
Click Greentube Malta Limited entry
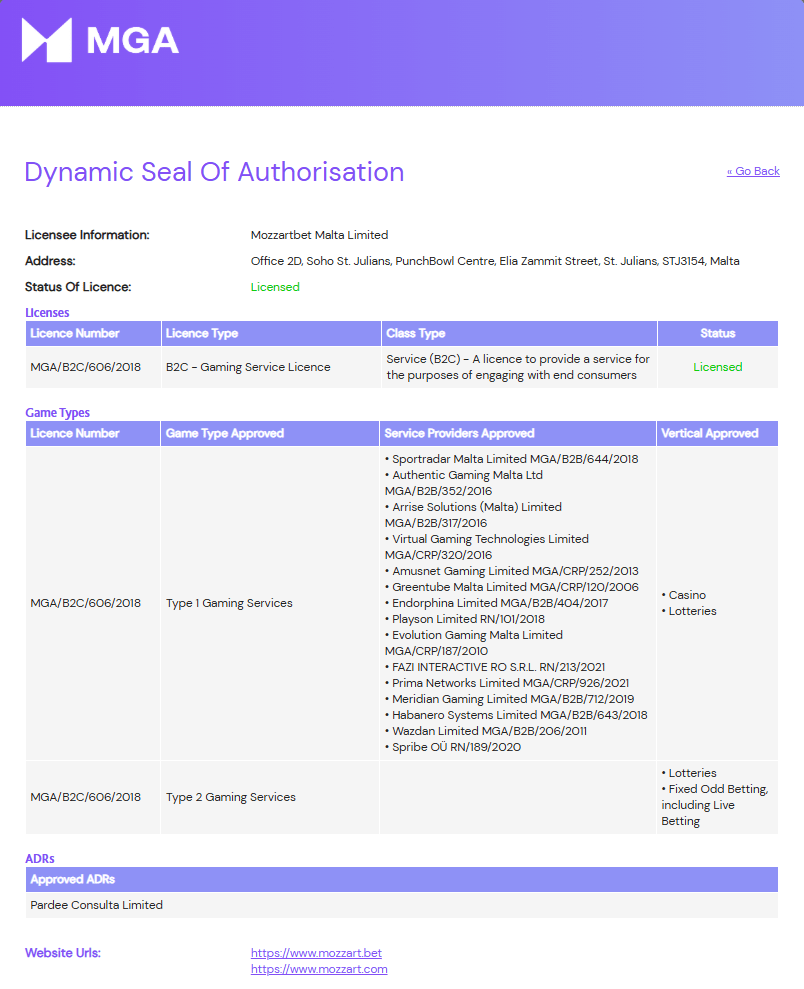tap(511, 587)
